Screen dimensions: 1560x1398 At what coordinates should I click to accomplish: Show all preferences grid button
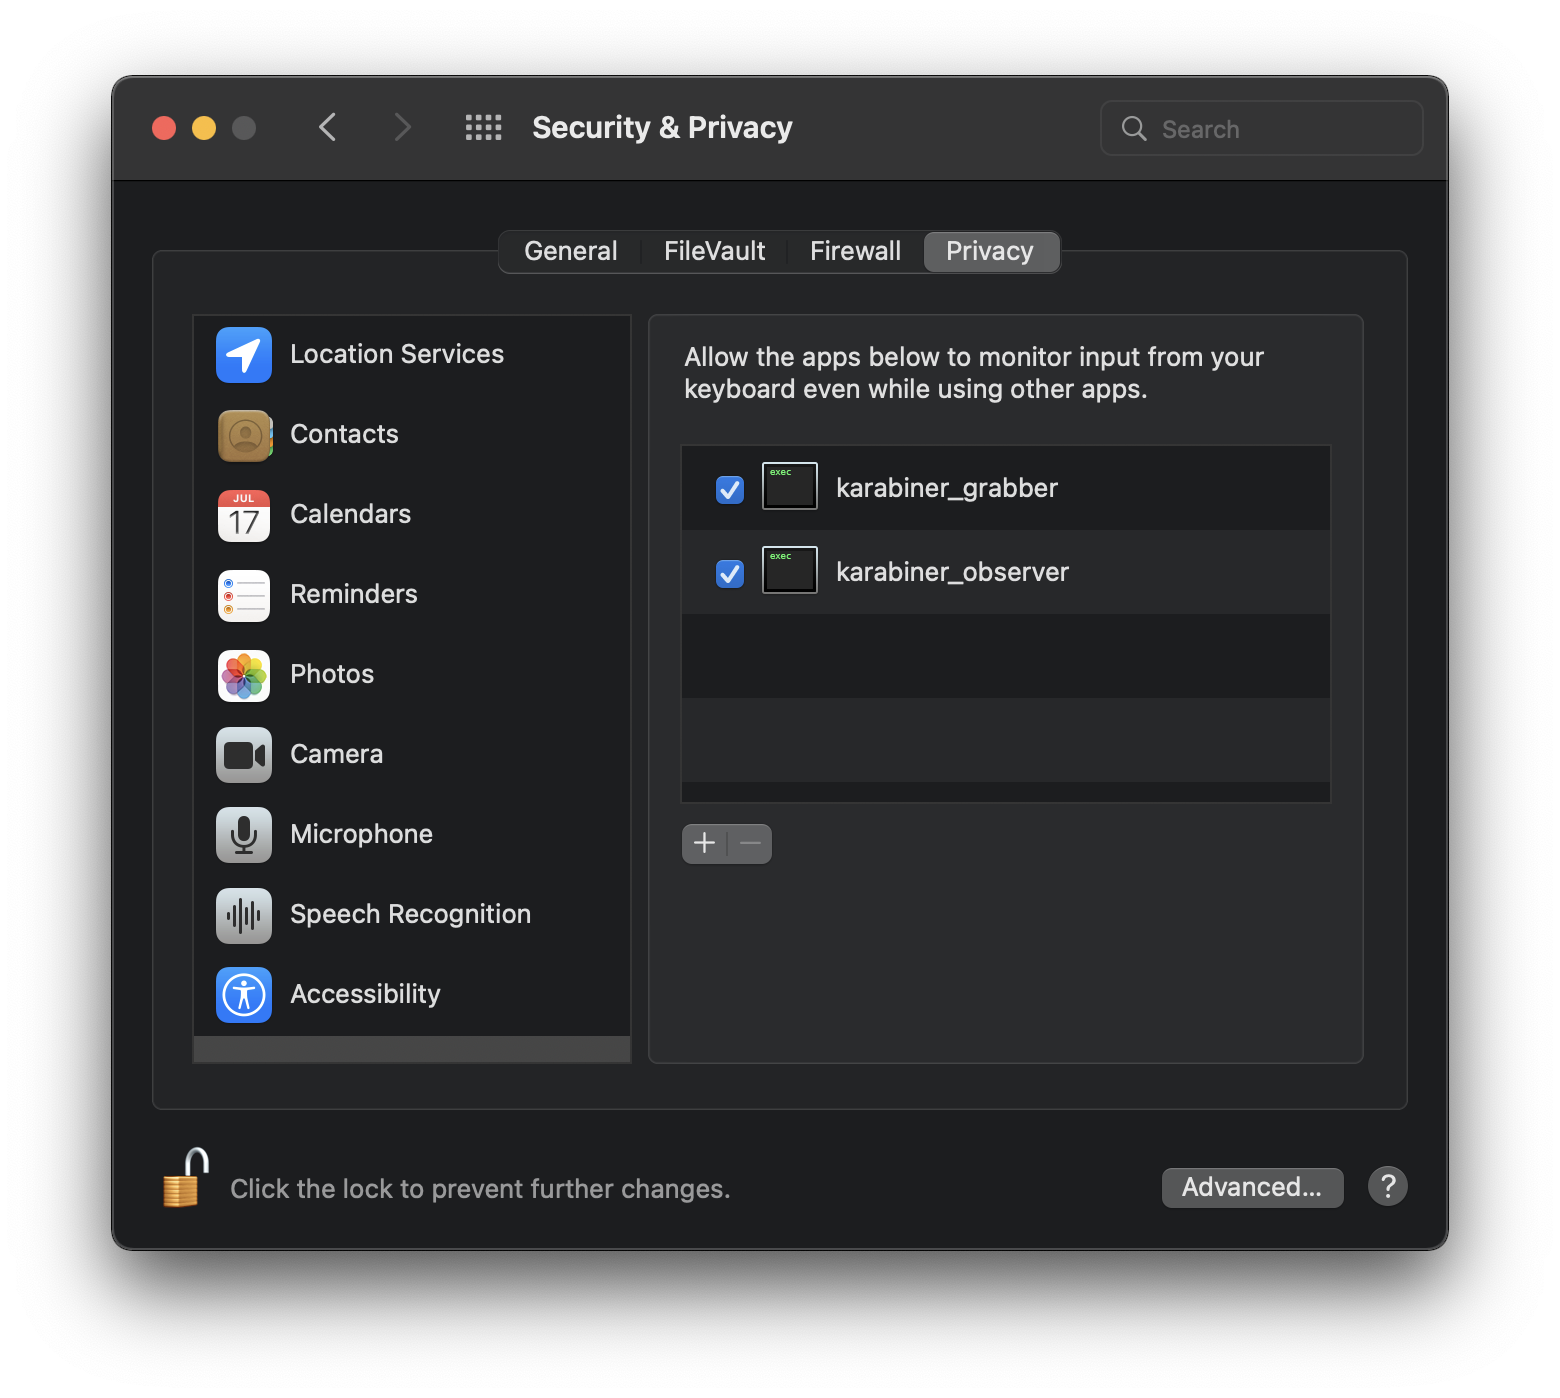tap(484, 128)
